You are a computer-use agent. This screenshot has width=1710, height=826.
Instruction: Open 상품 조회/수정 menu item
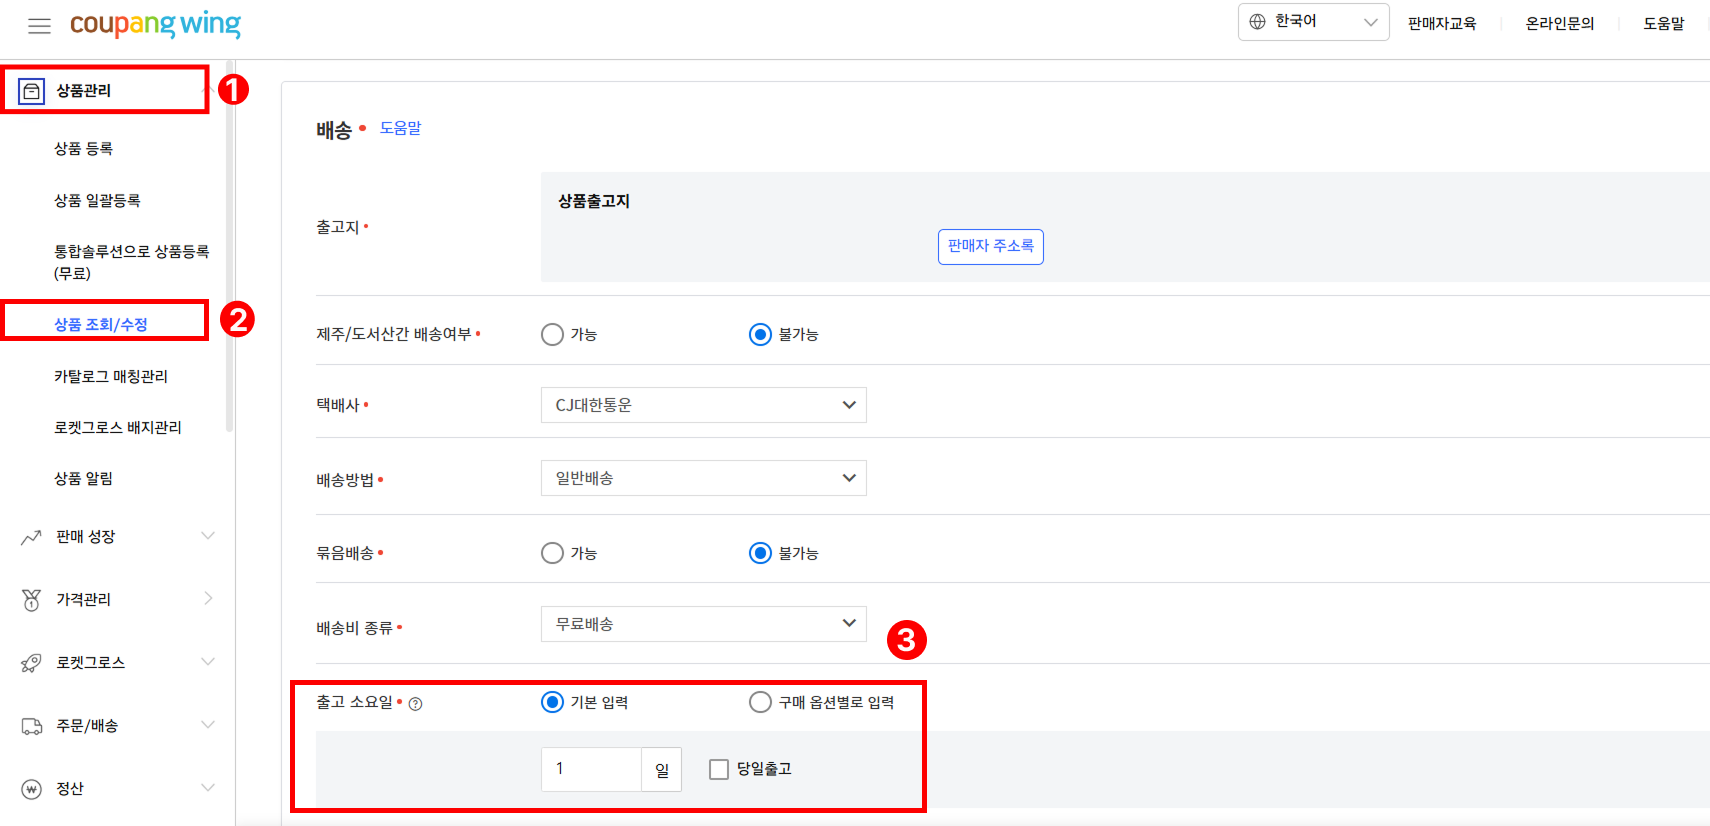[101, 324]
